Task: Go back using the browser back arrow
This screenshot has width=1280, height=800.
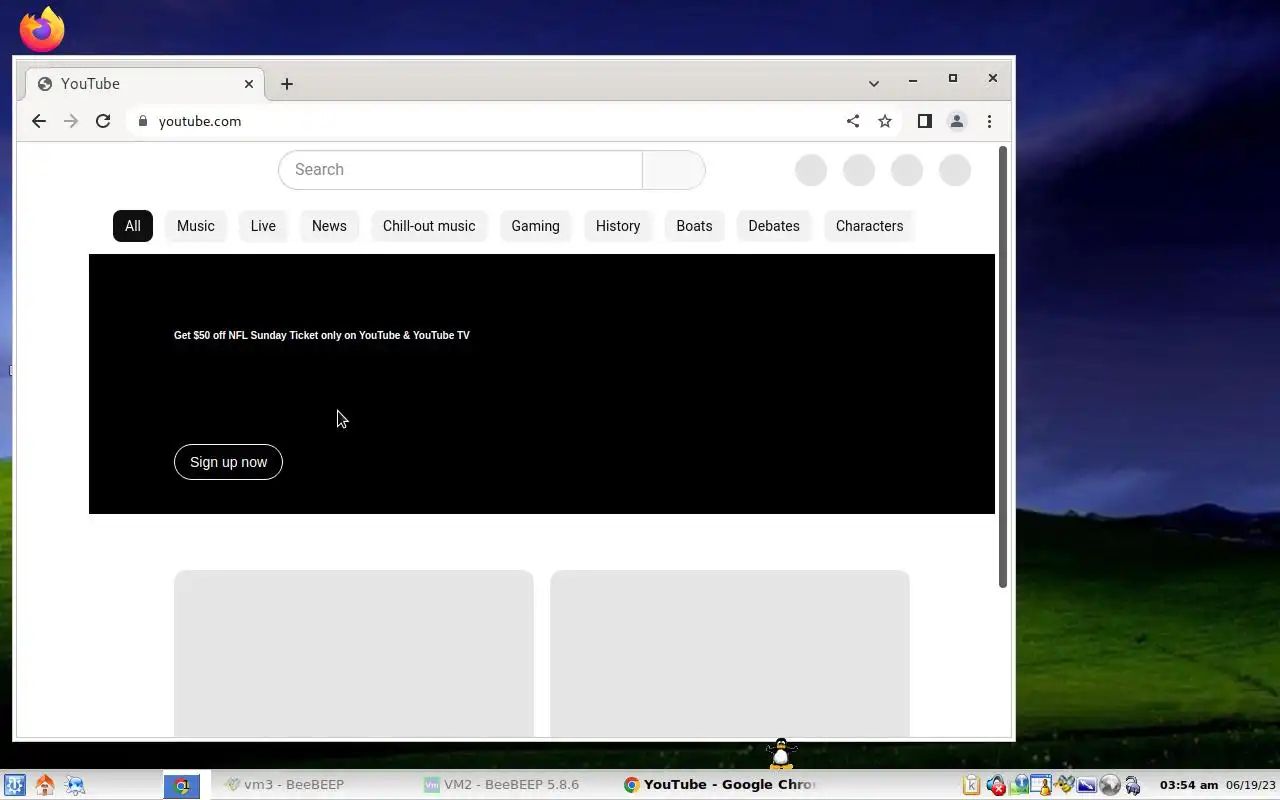Action: pos(39,121)
